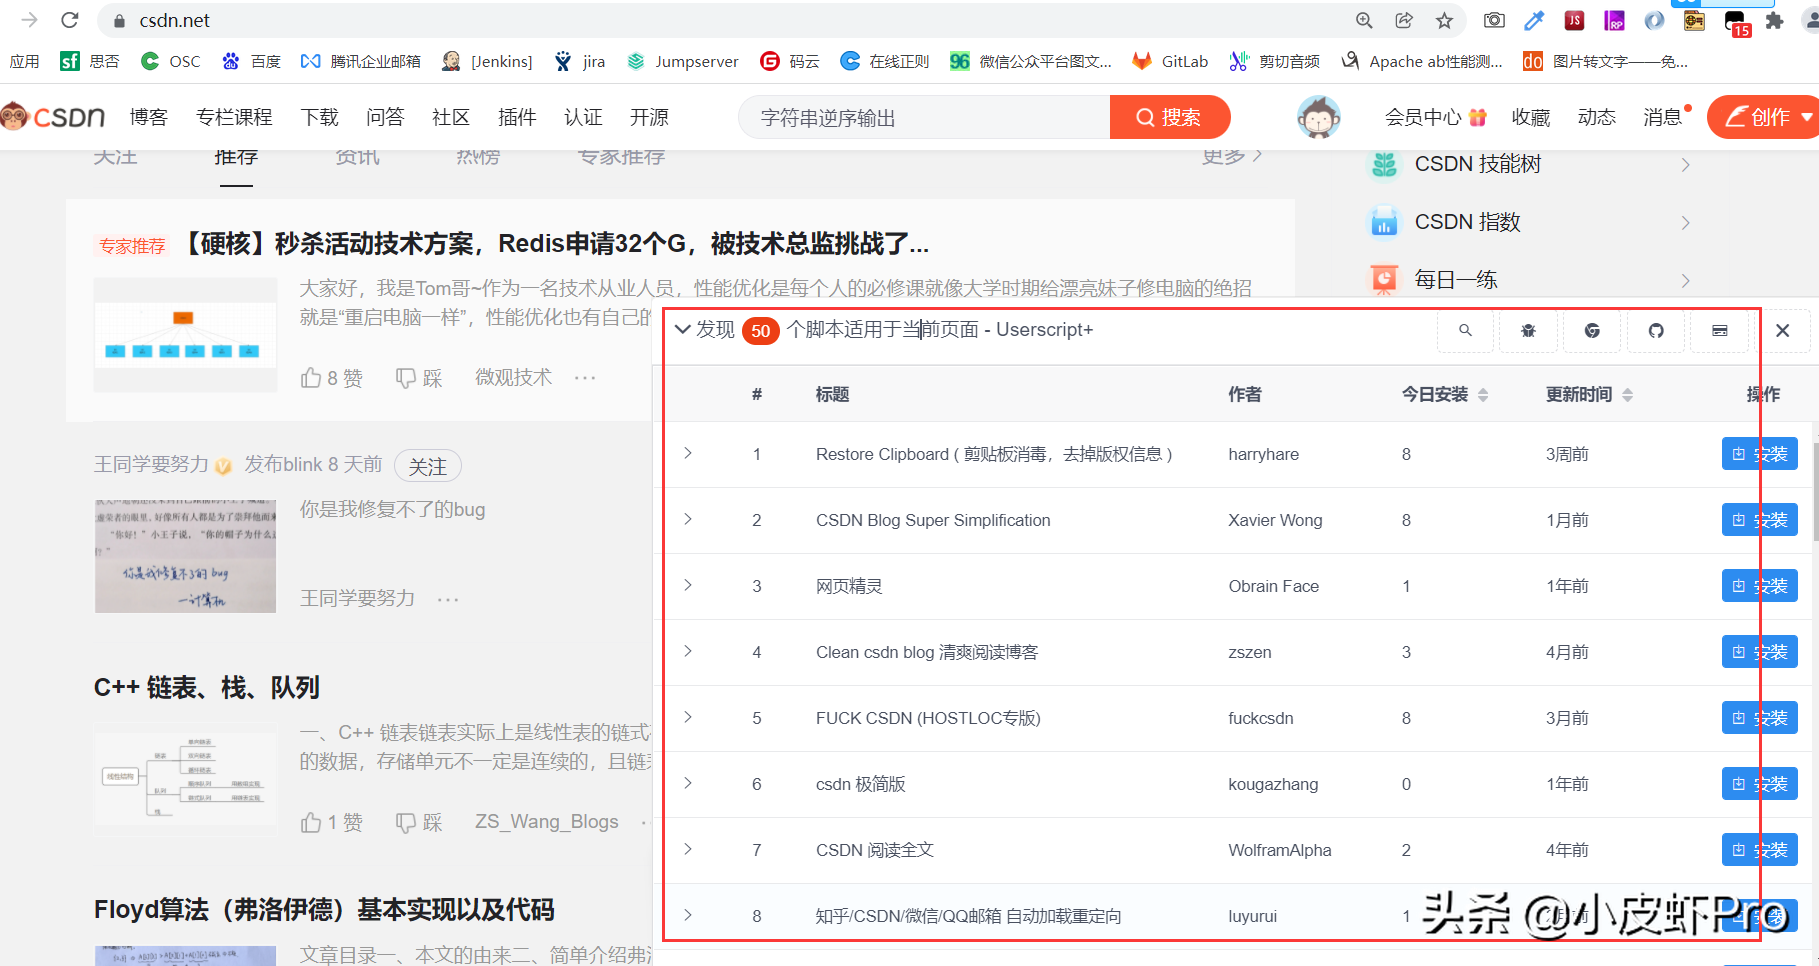
Task: Install the Clean csdn blog script
Action: 1760,652
